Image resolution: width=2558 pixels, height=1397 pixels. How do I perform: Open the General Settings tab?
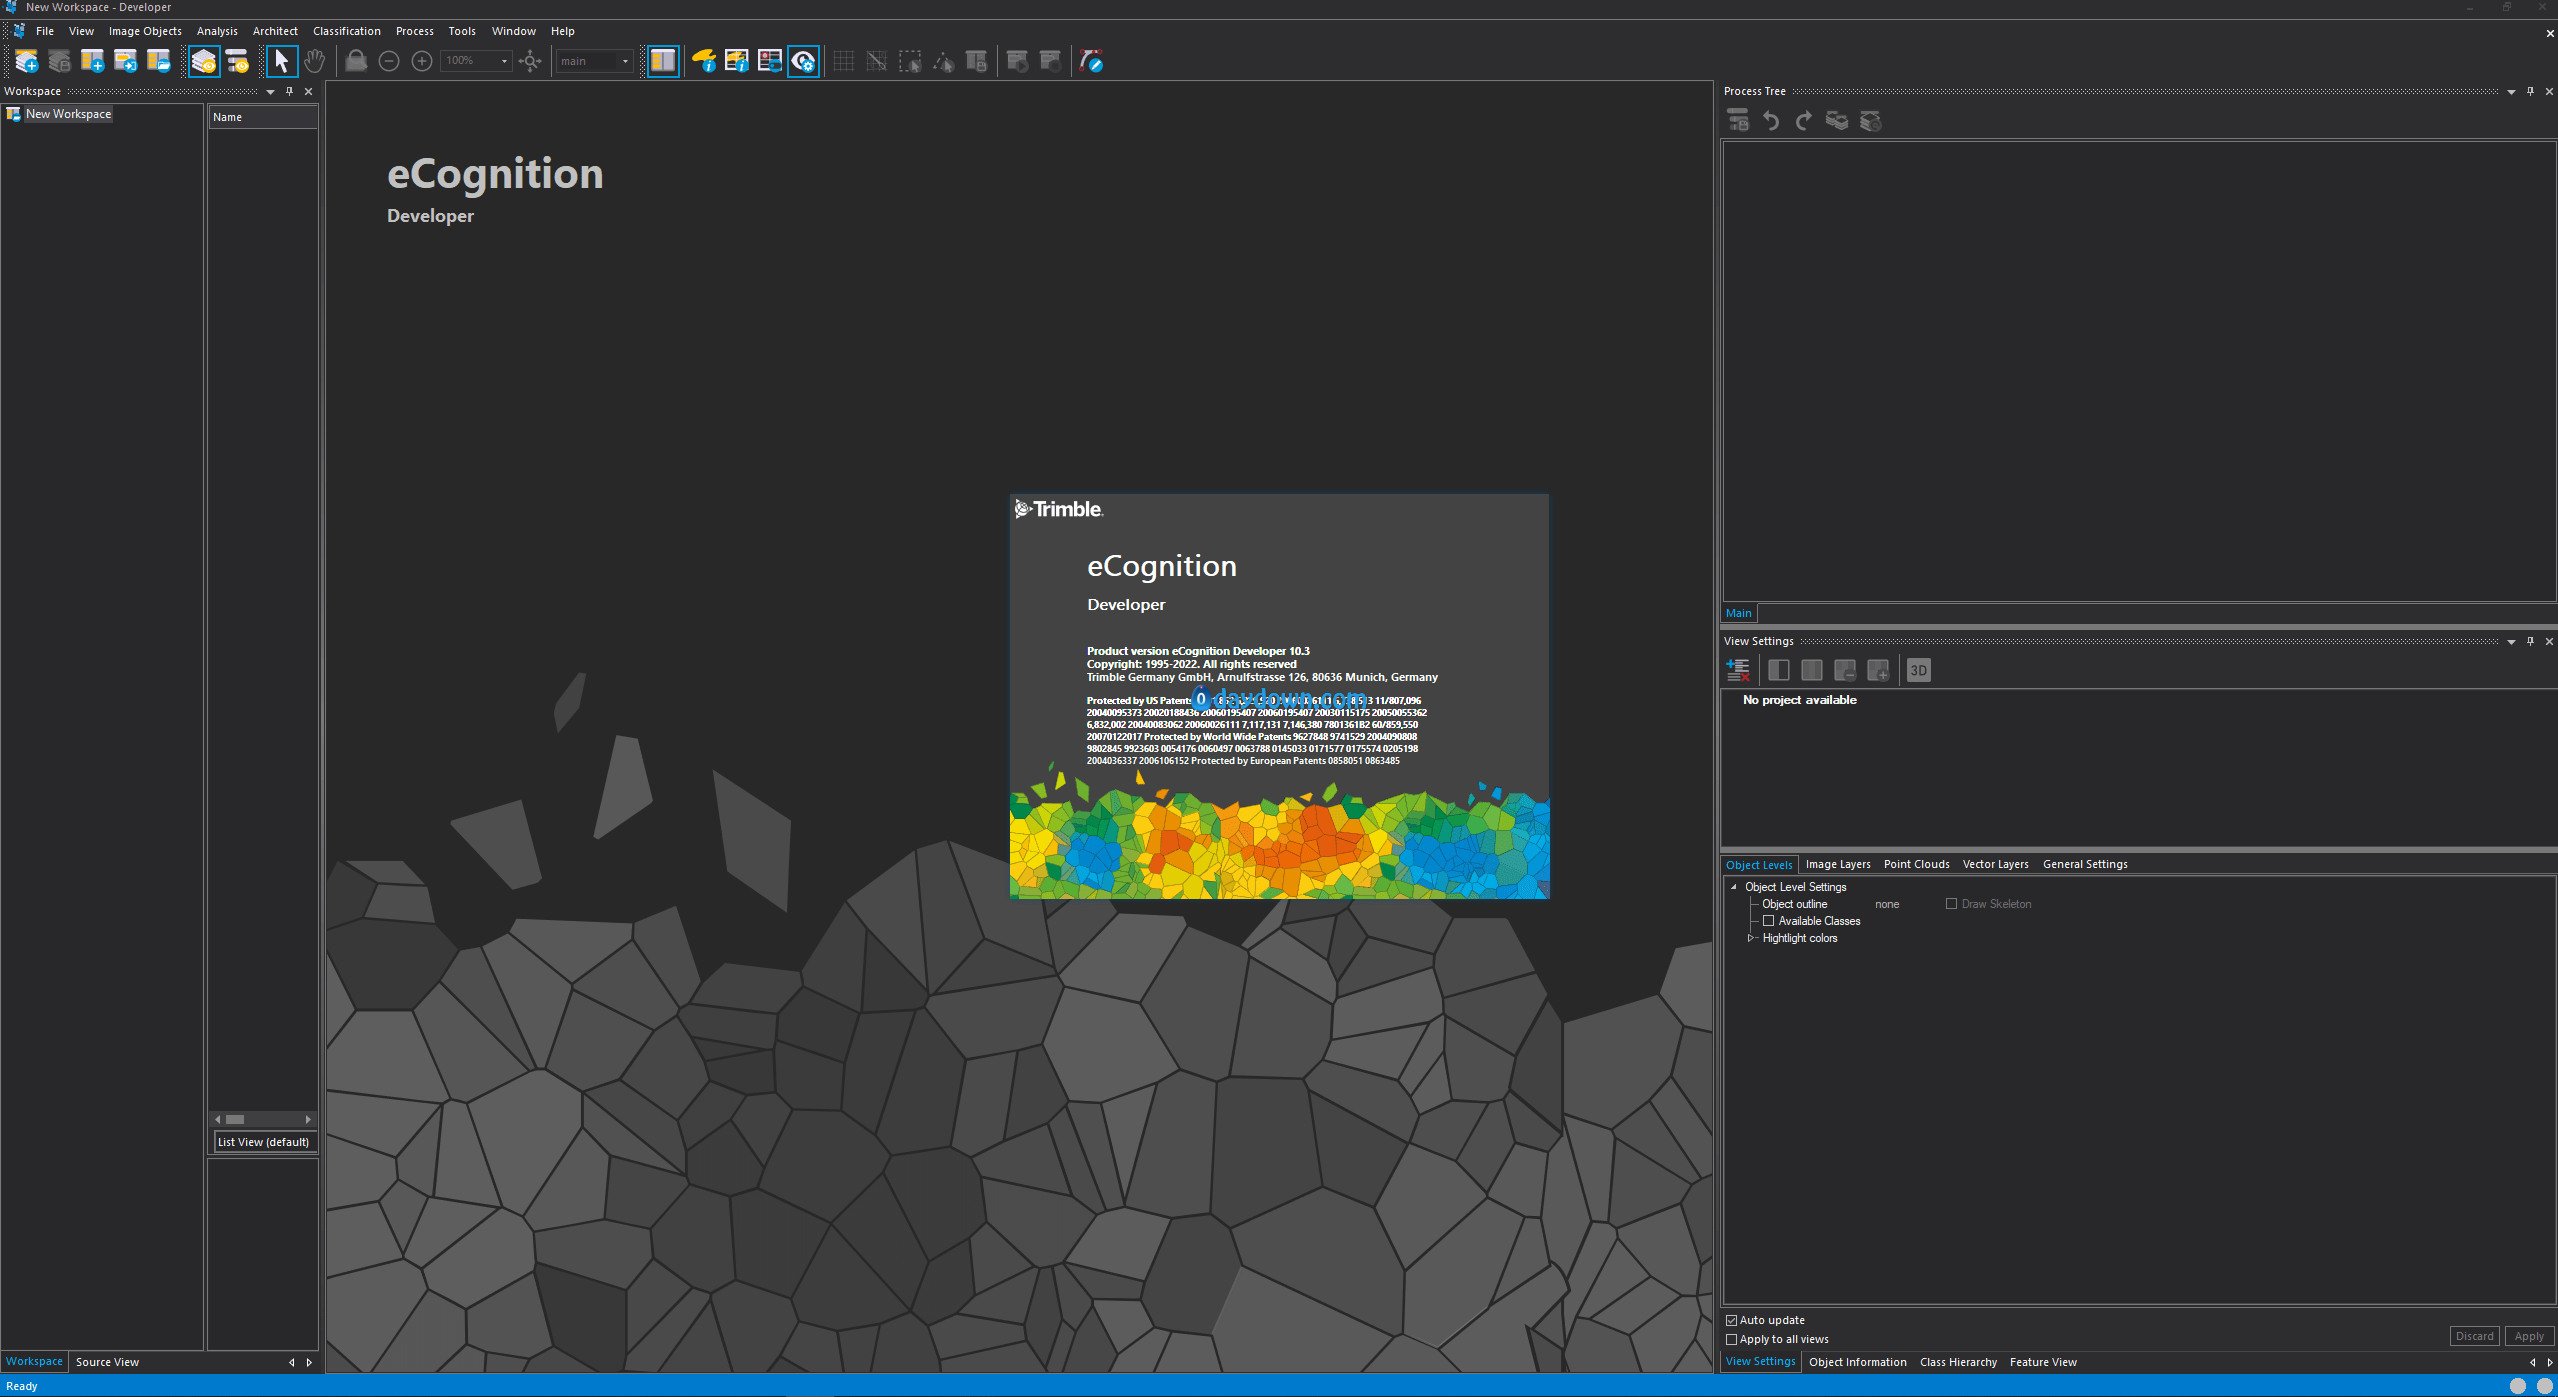coord(2085,865)
